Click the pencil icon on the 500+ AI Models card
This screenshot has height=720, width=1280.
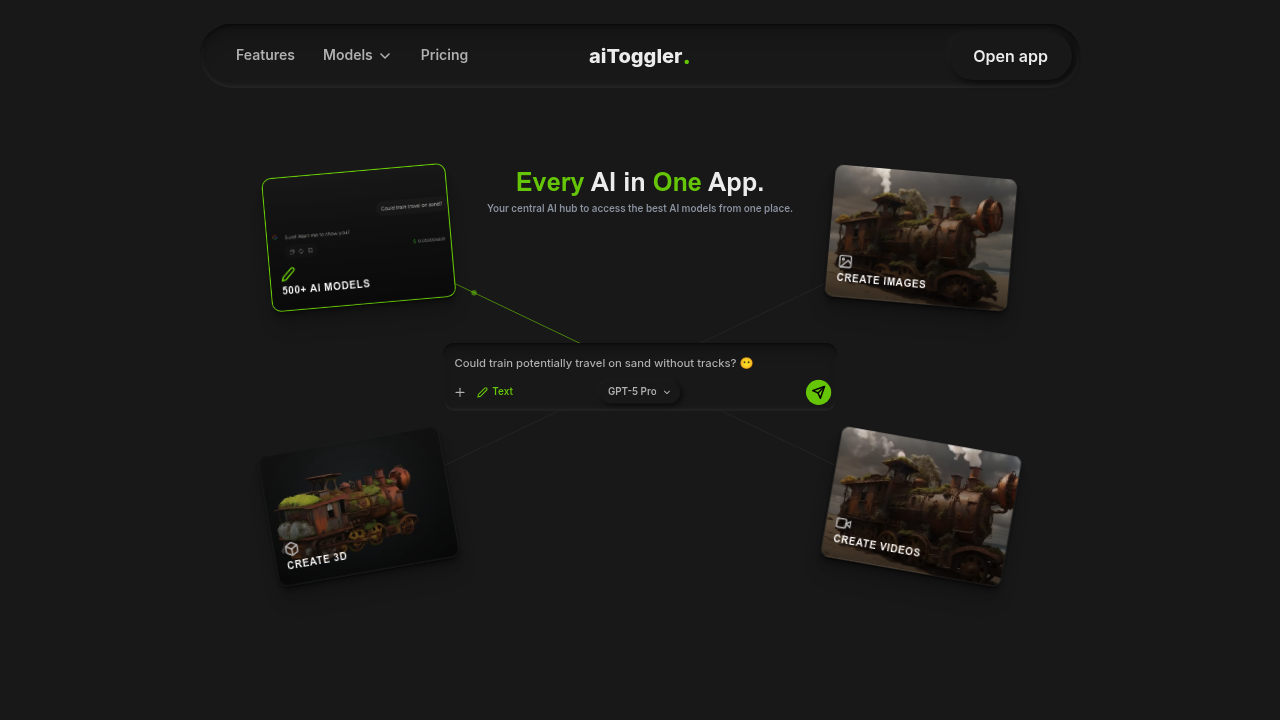288,274
